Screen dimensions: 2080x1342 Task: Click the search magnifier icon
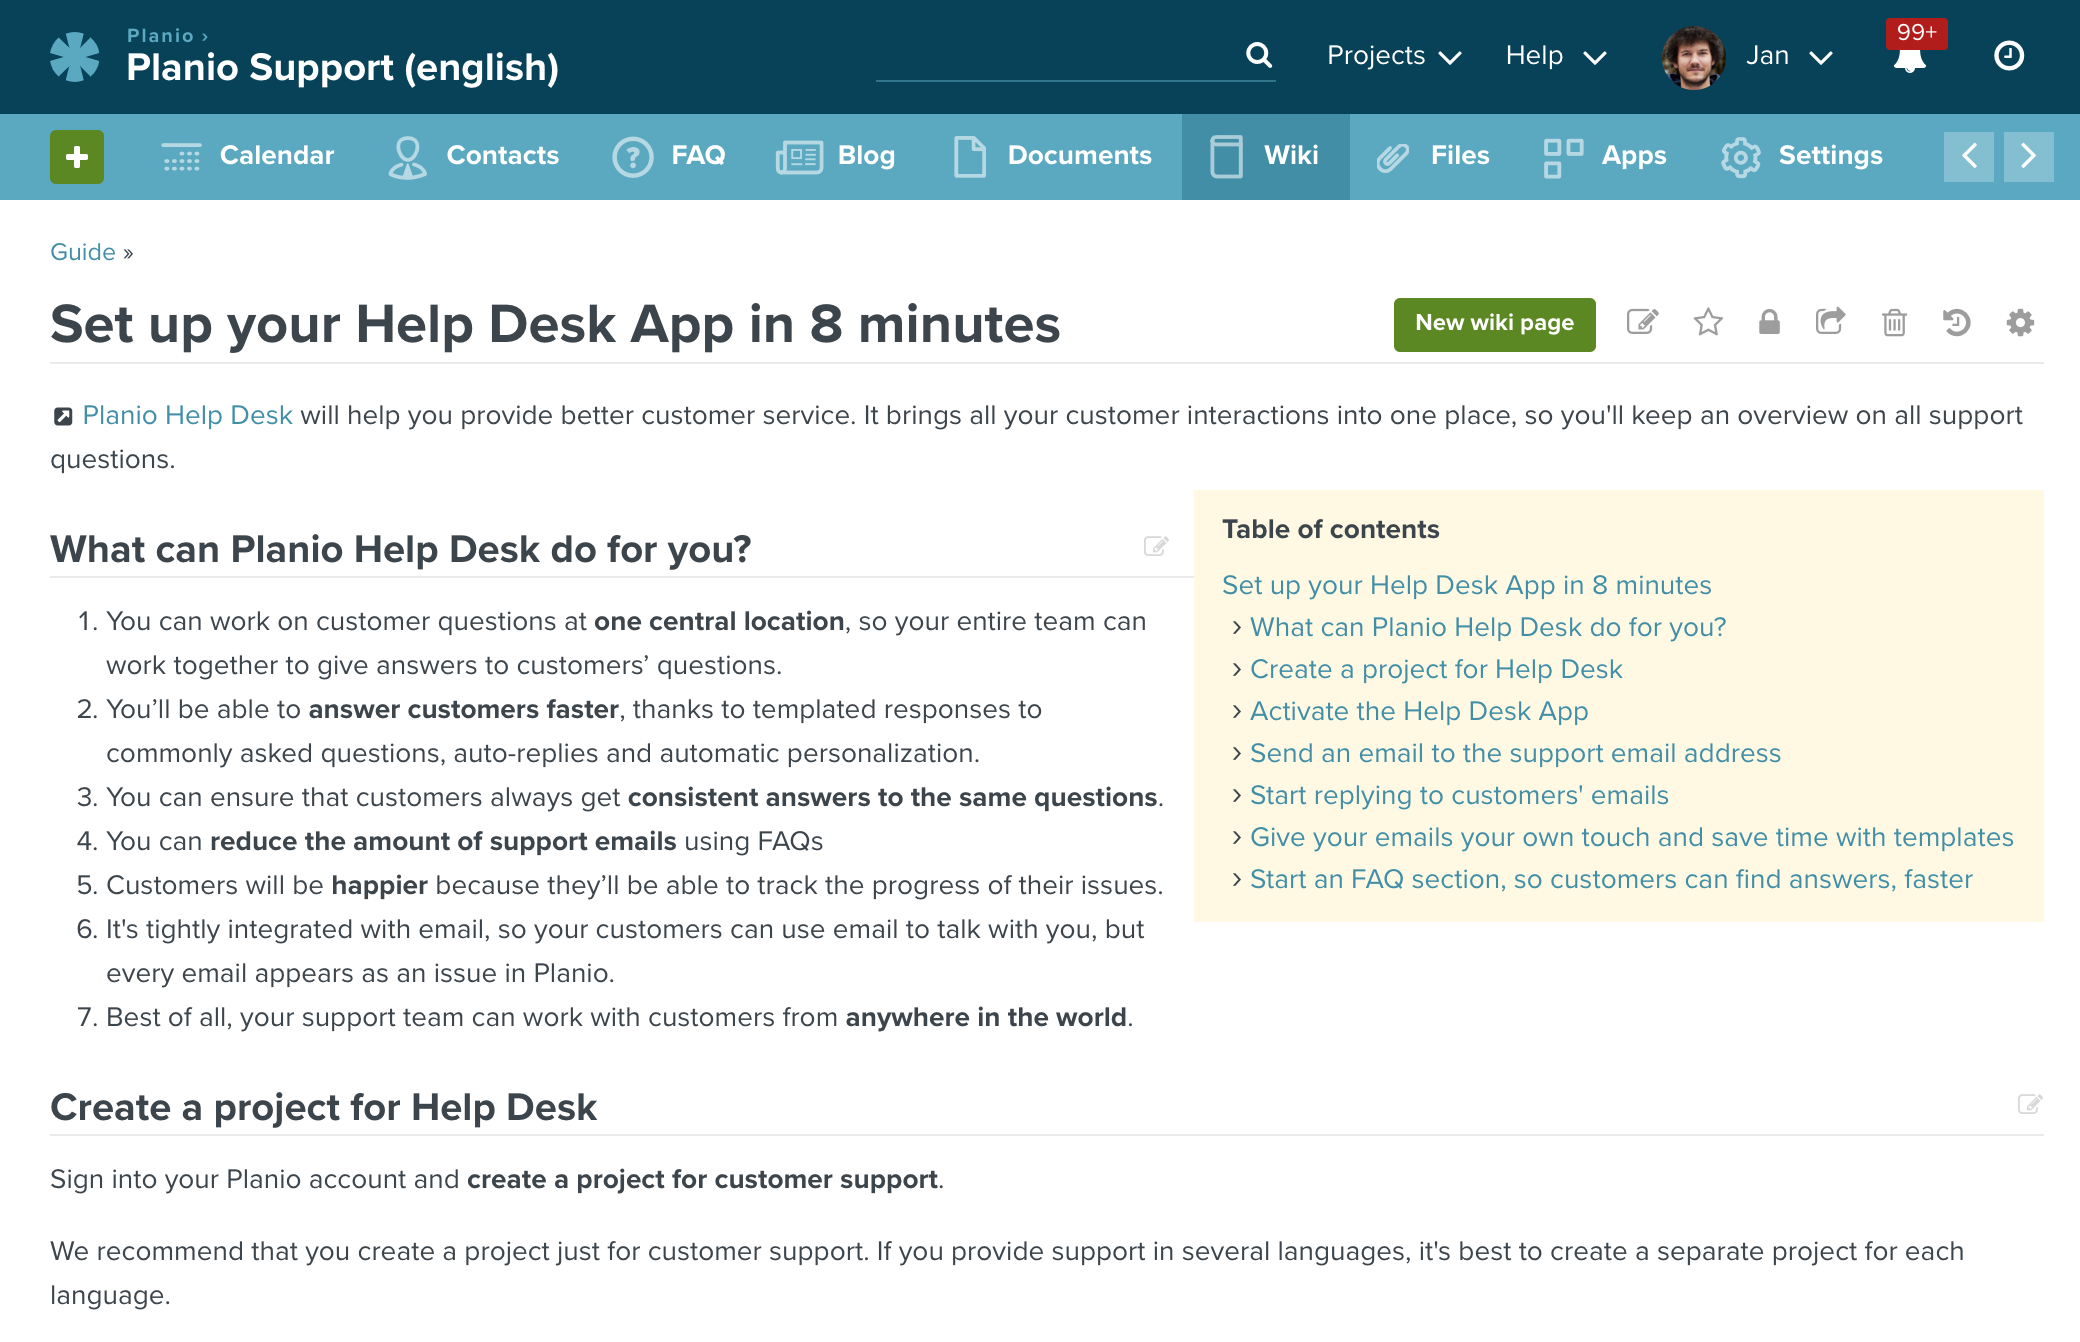pyautogui.click(x=1259, y=55)
